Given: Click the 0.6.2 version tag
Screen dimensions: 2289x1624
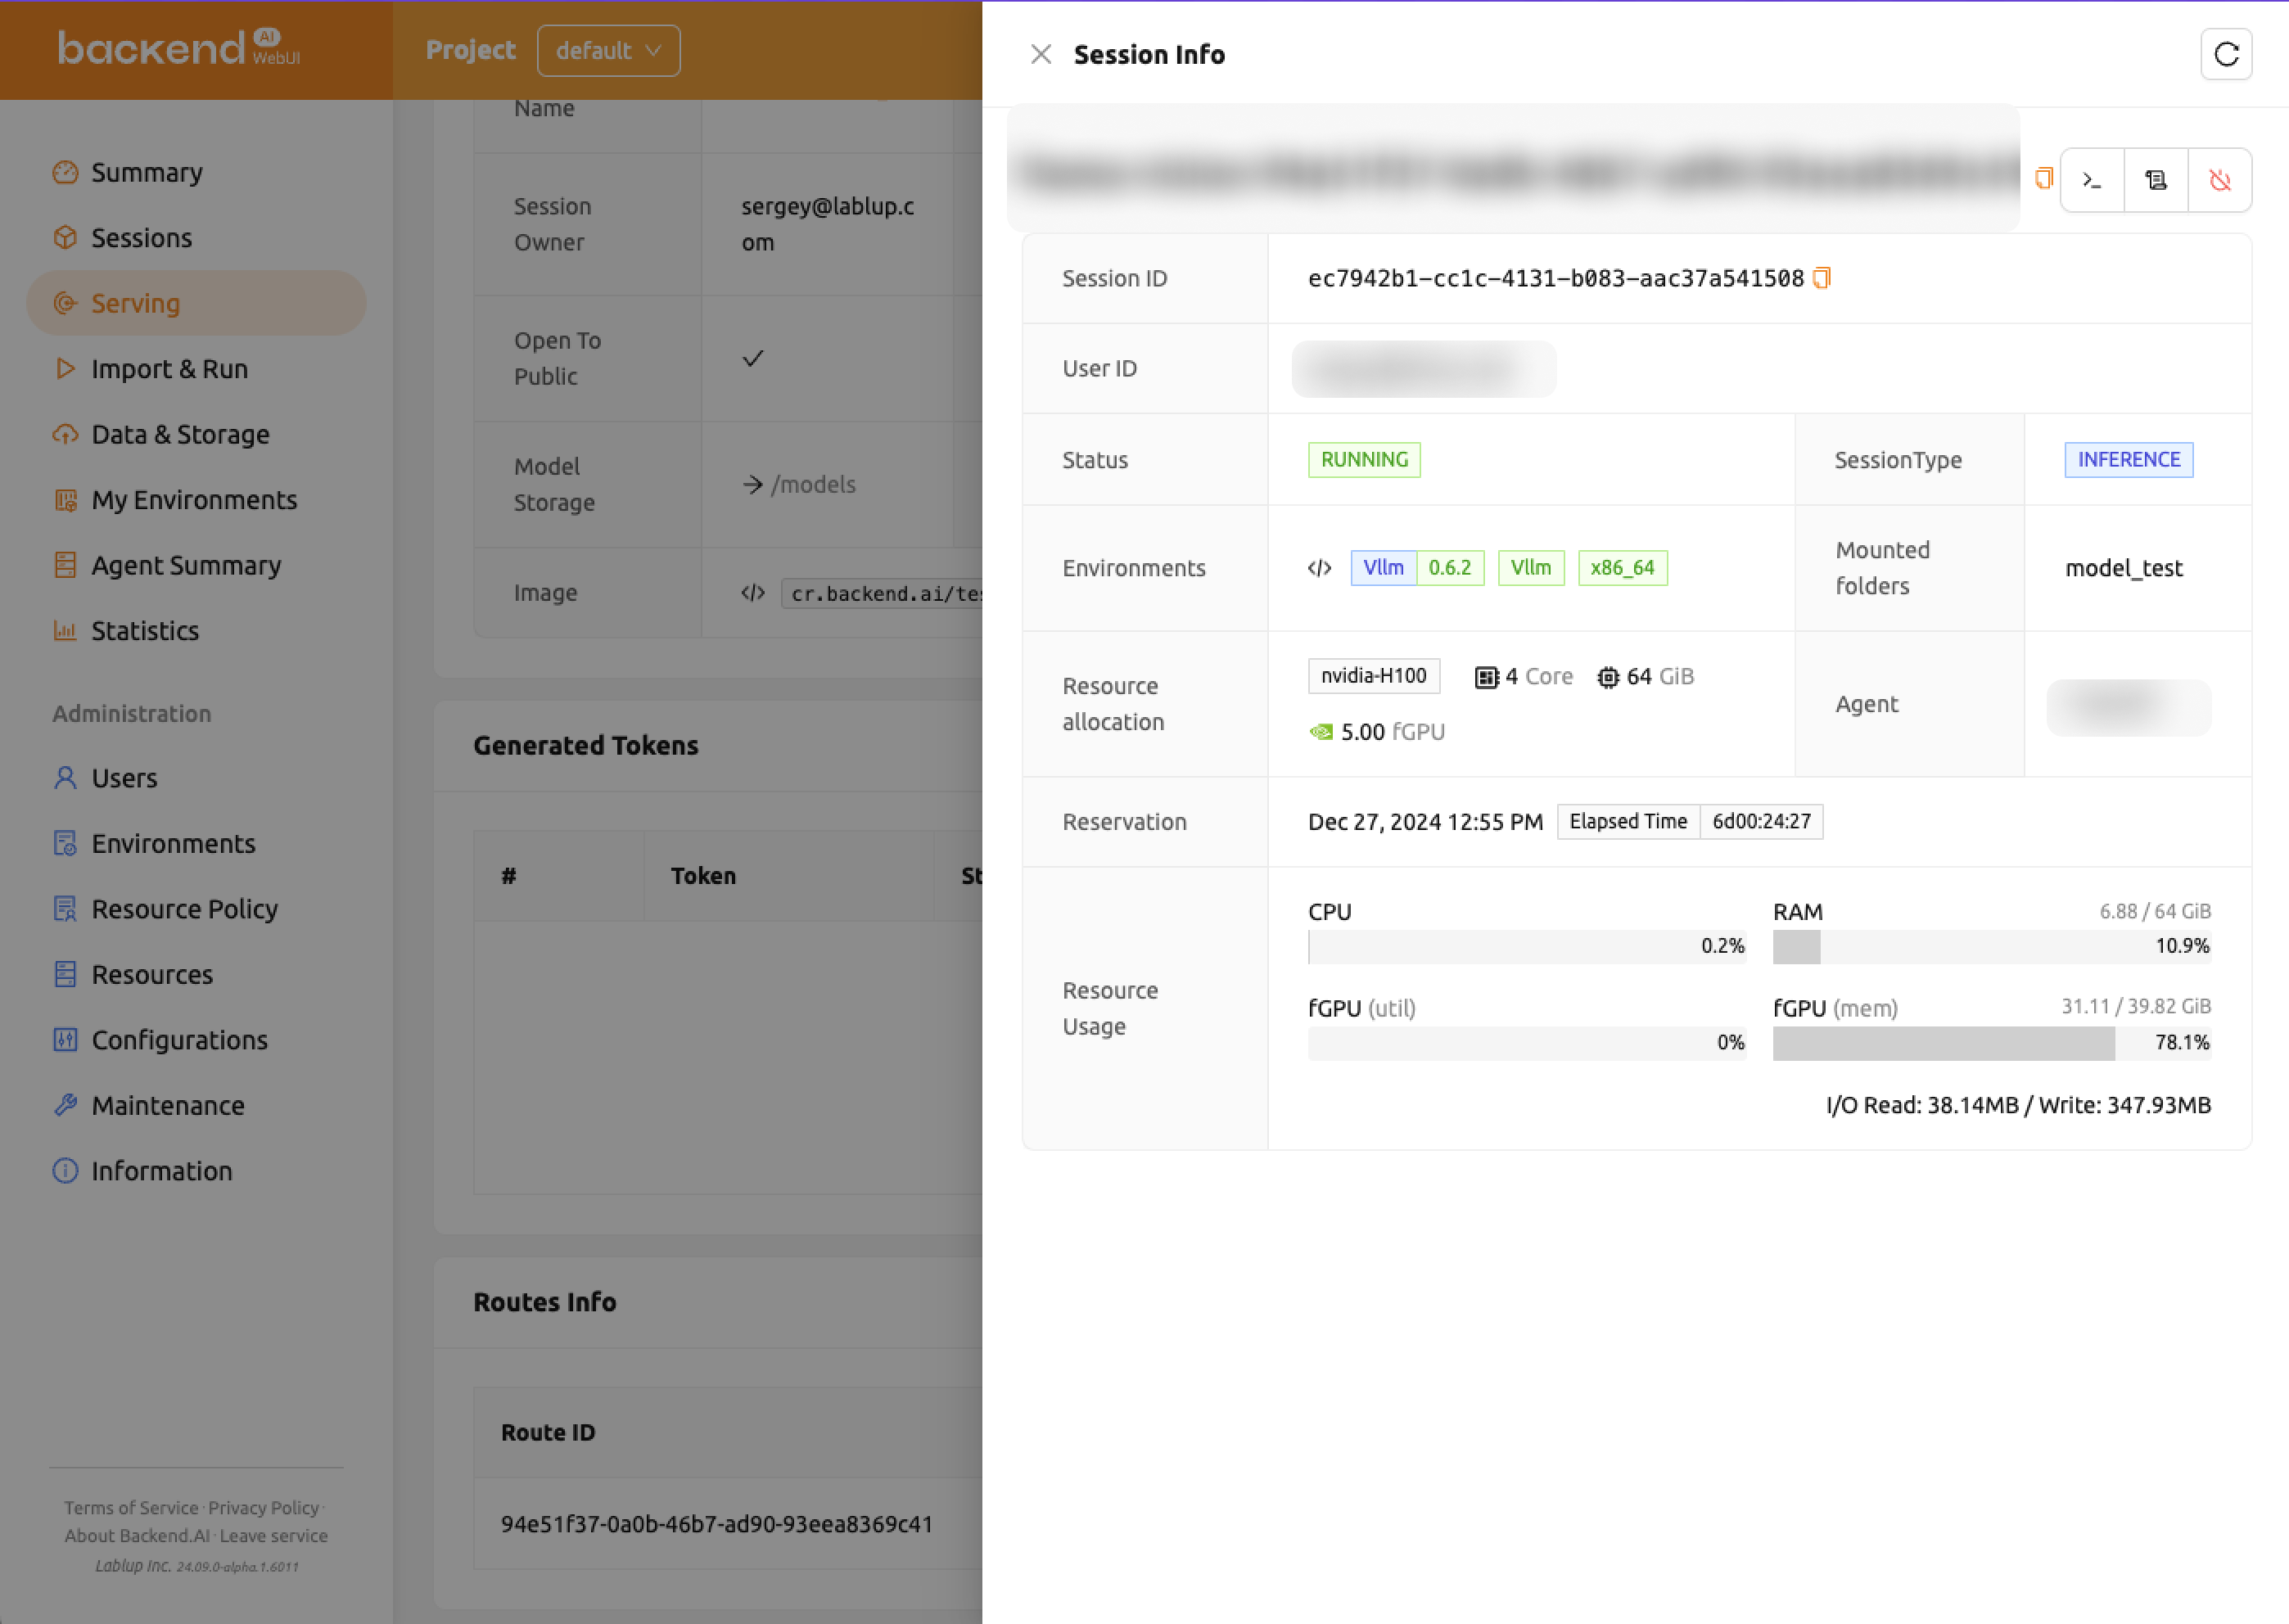Looking at the screenshot, I should [x=1450, y=568].
